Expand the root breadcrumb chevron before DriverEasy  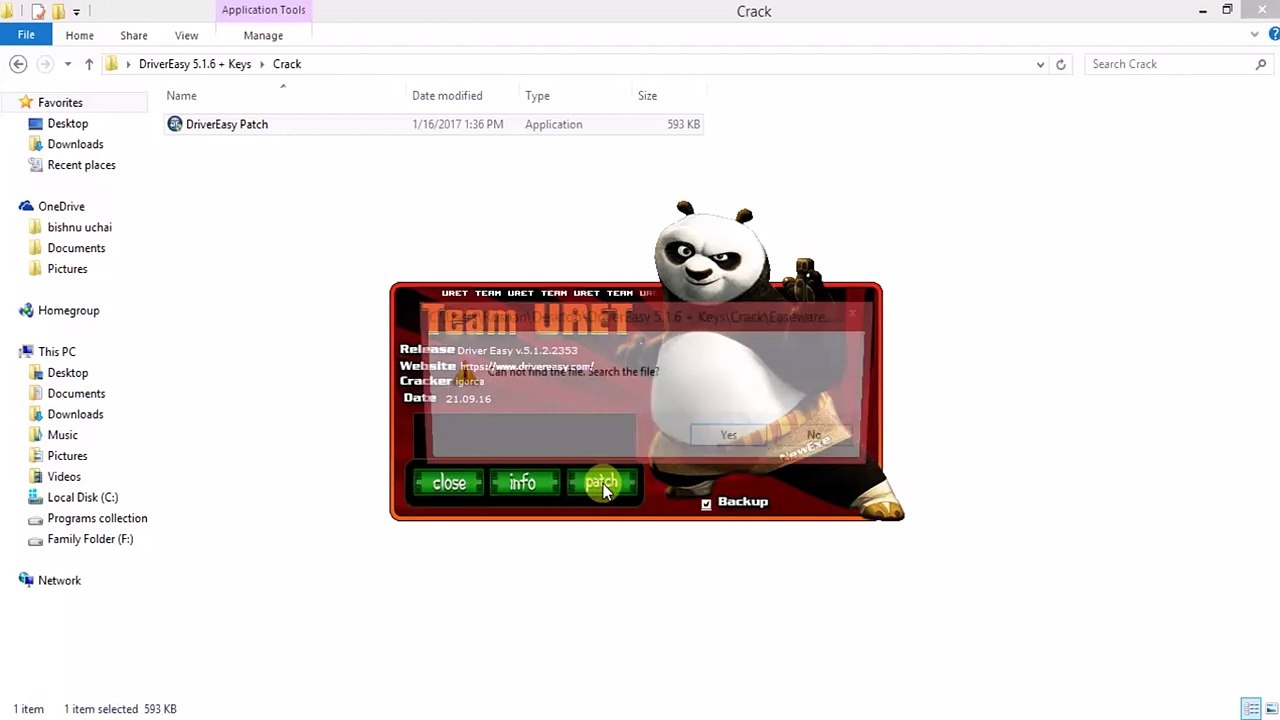click(128, 64)
